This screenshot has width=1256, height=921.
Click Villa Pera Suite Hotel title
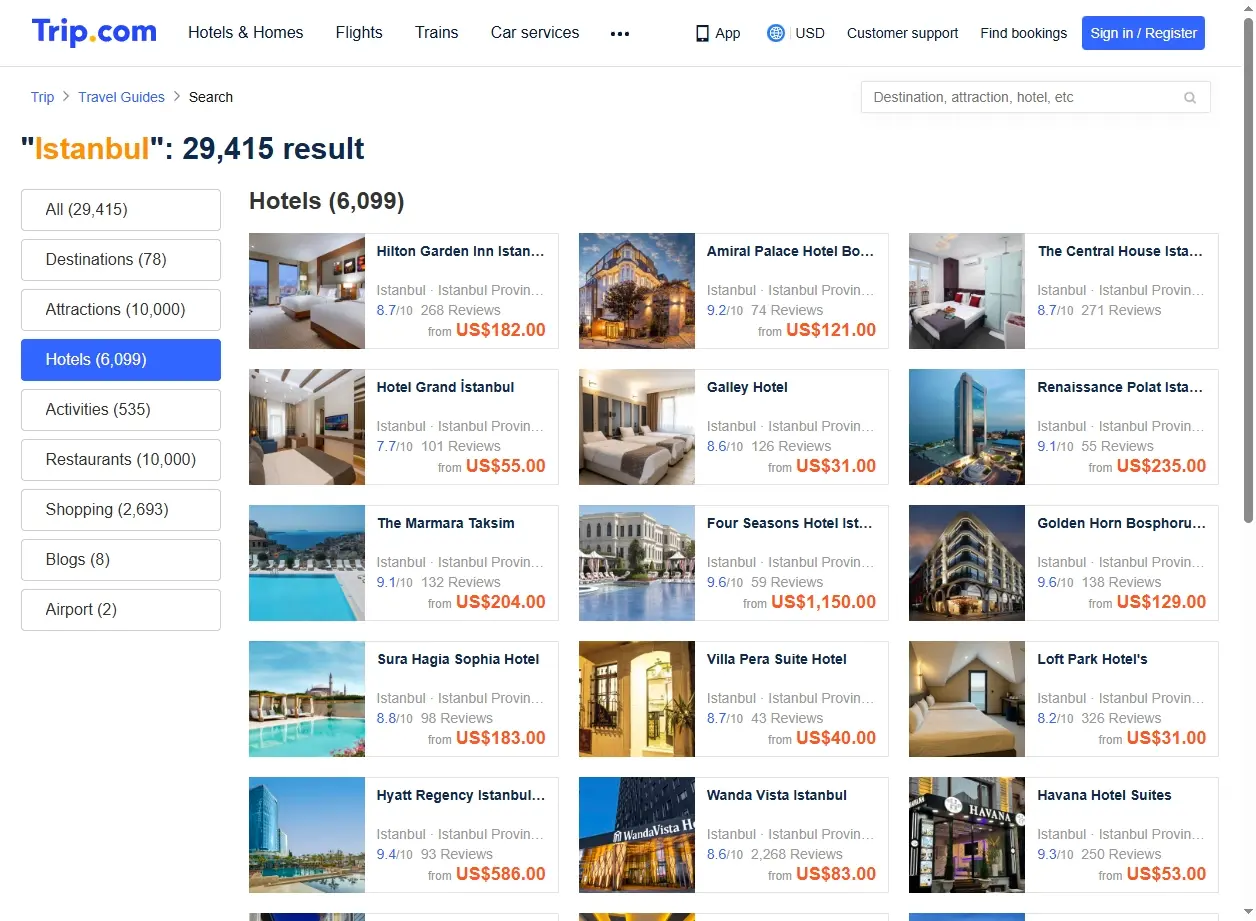point(777,660)
